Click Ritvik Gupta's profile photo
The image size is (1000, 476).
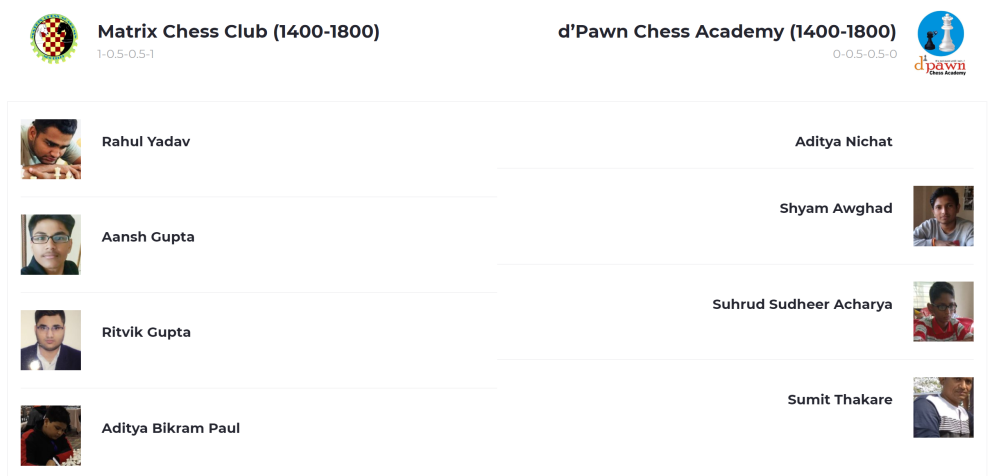[x=51, y=340]
